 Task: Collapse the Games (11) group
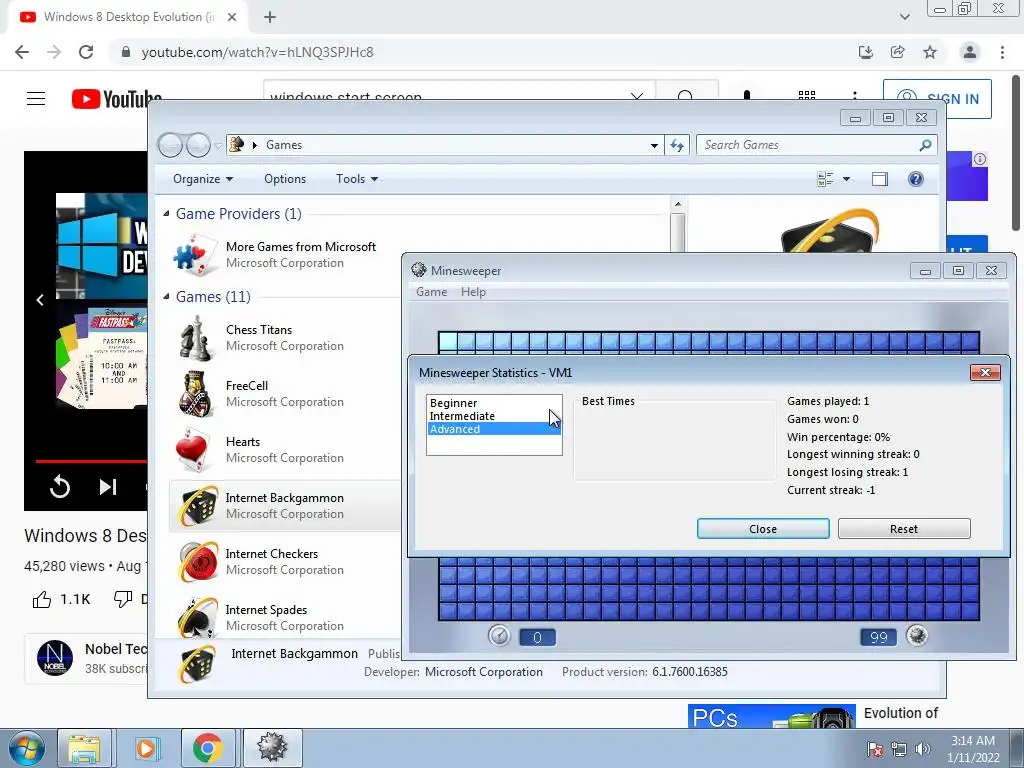pos(166,296)
